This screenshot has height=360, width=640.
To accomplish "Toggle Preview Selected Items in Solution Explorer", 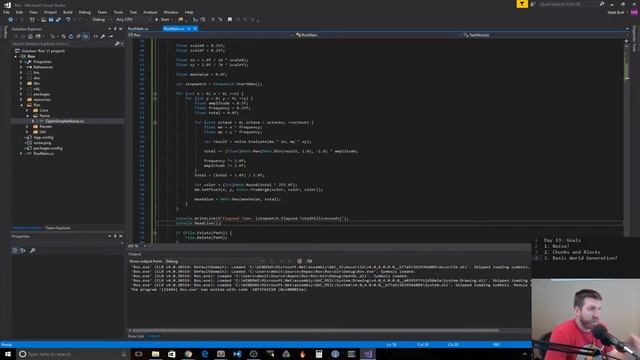I will (x=111, y=36).
